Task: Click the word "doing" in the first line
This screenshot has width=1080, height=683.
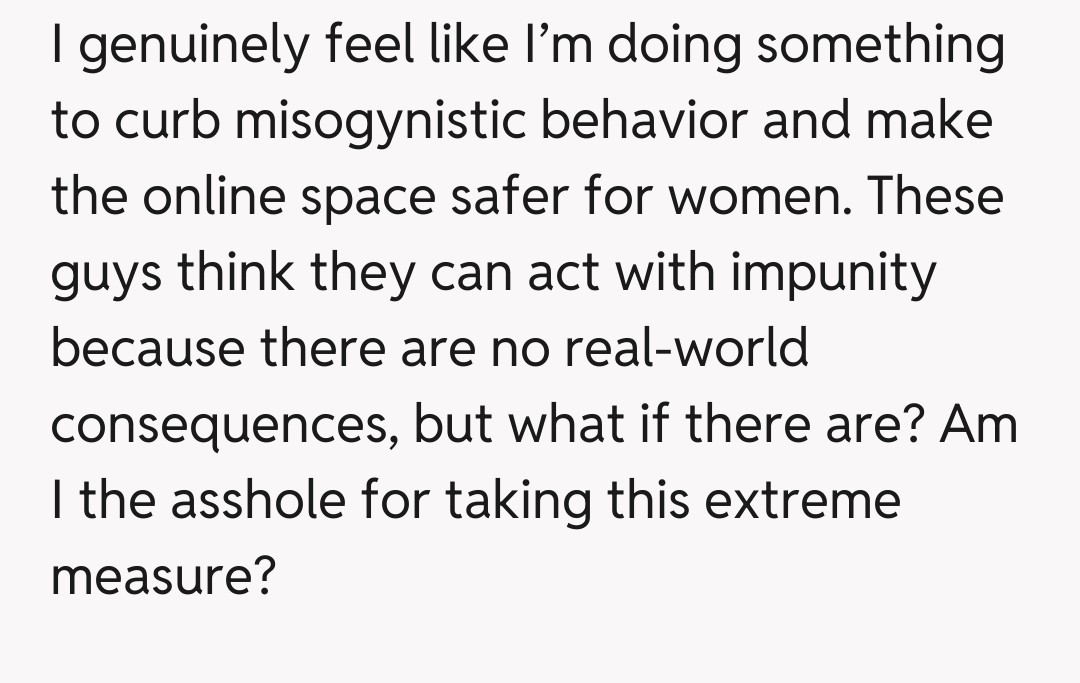Action: coord(676,48)
